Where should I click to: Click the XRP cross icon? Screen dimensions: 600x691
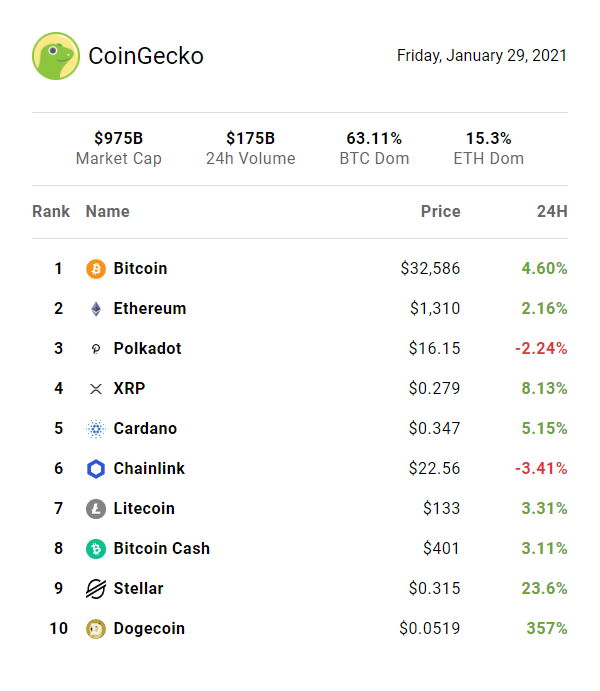pyautogui.click(x=96, y=389)
